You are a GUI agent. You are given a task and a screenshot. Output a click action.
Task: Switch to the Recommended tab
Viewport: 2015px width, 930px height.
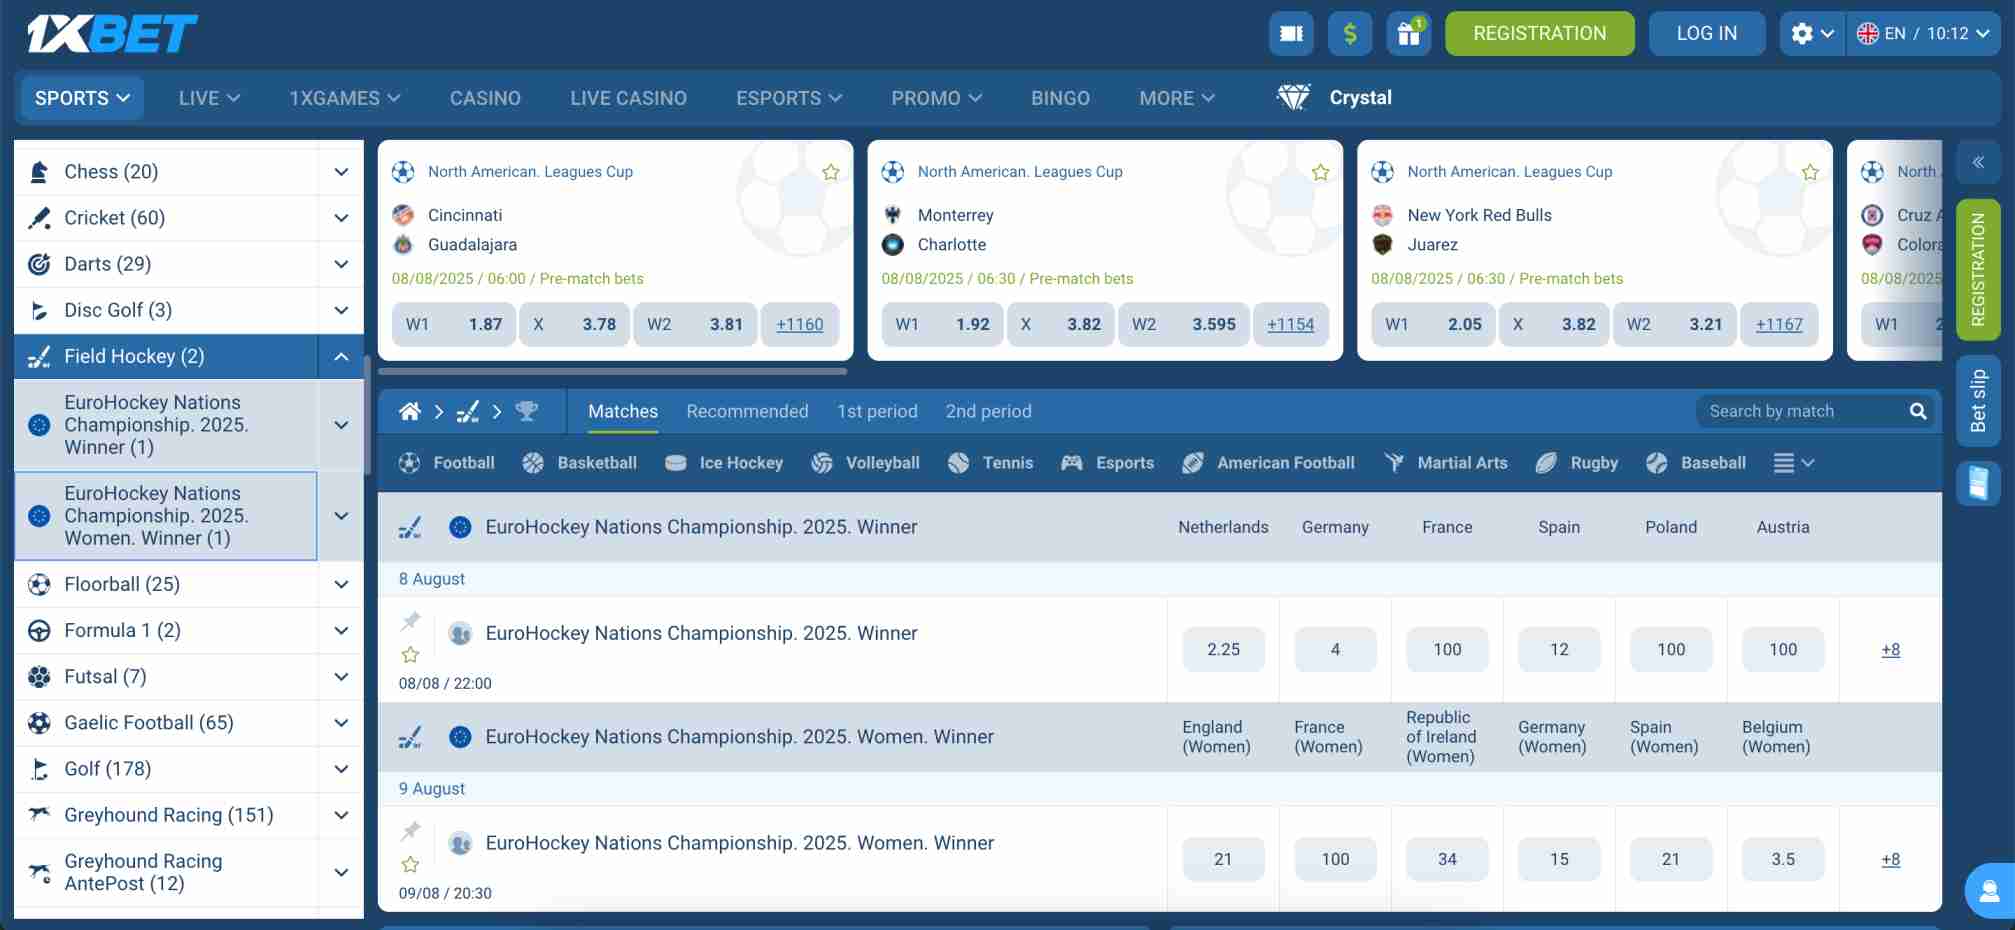coord(747,411)
